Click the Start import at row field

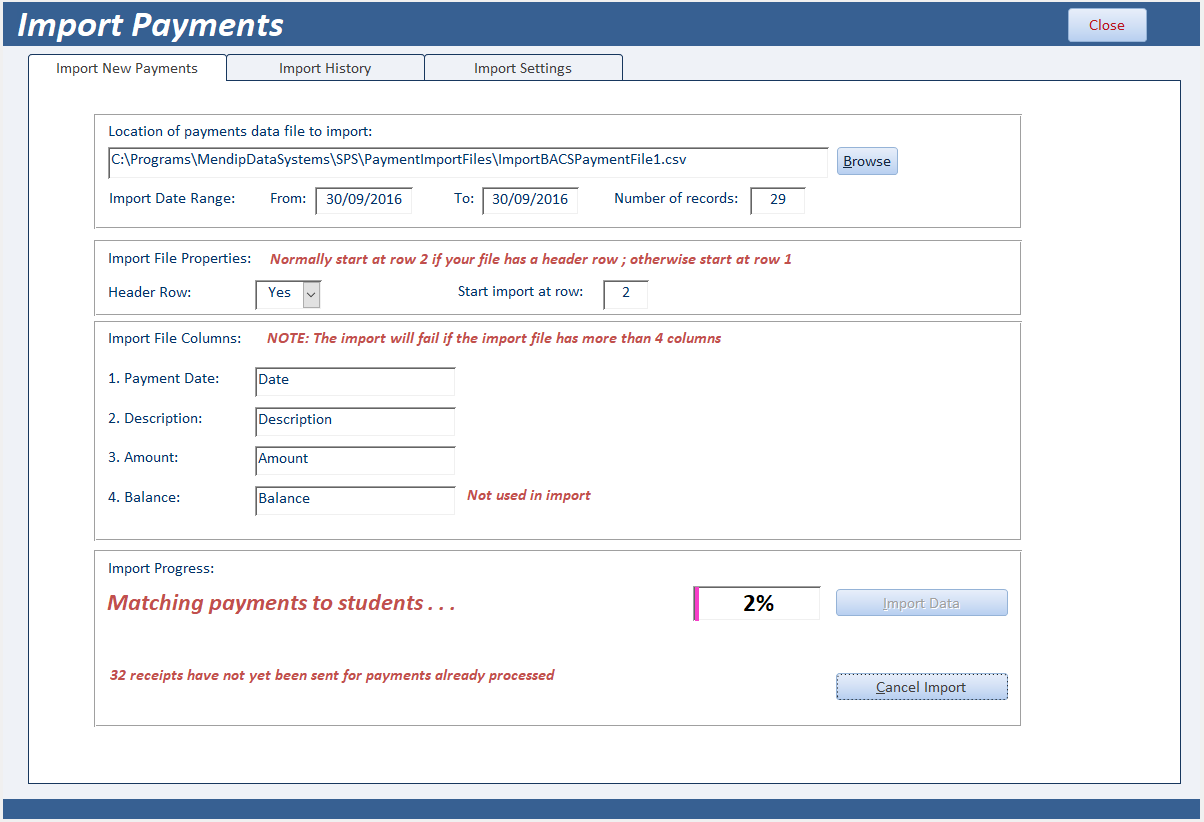626,294
